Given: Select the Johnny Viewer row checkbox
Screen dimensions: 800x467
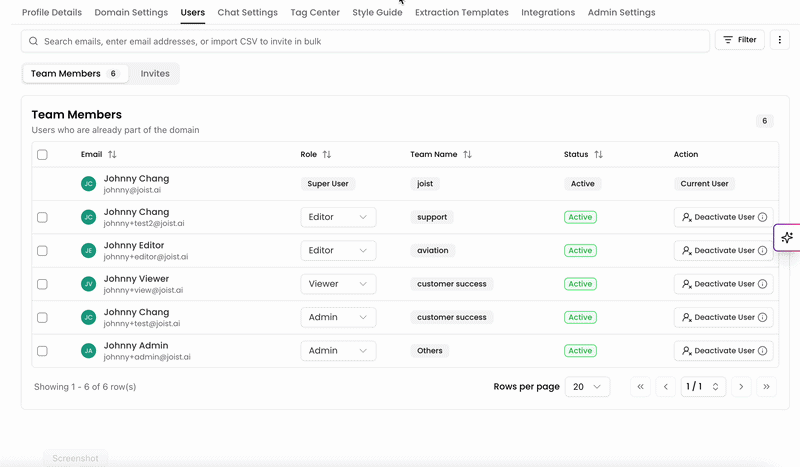Looking at the screenshot, I should click(42, 284).
